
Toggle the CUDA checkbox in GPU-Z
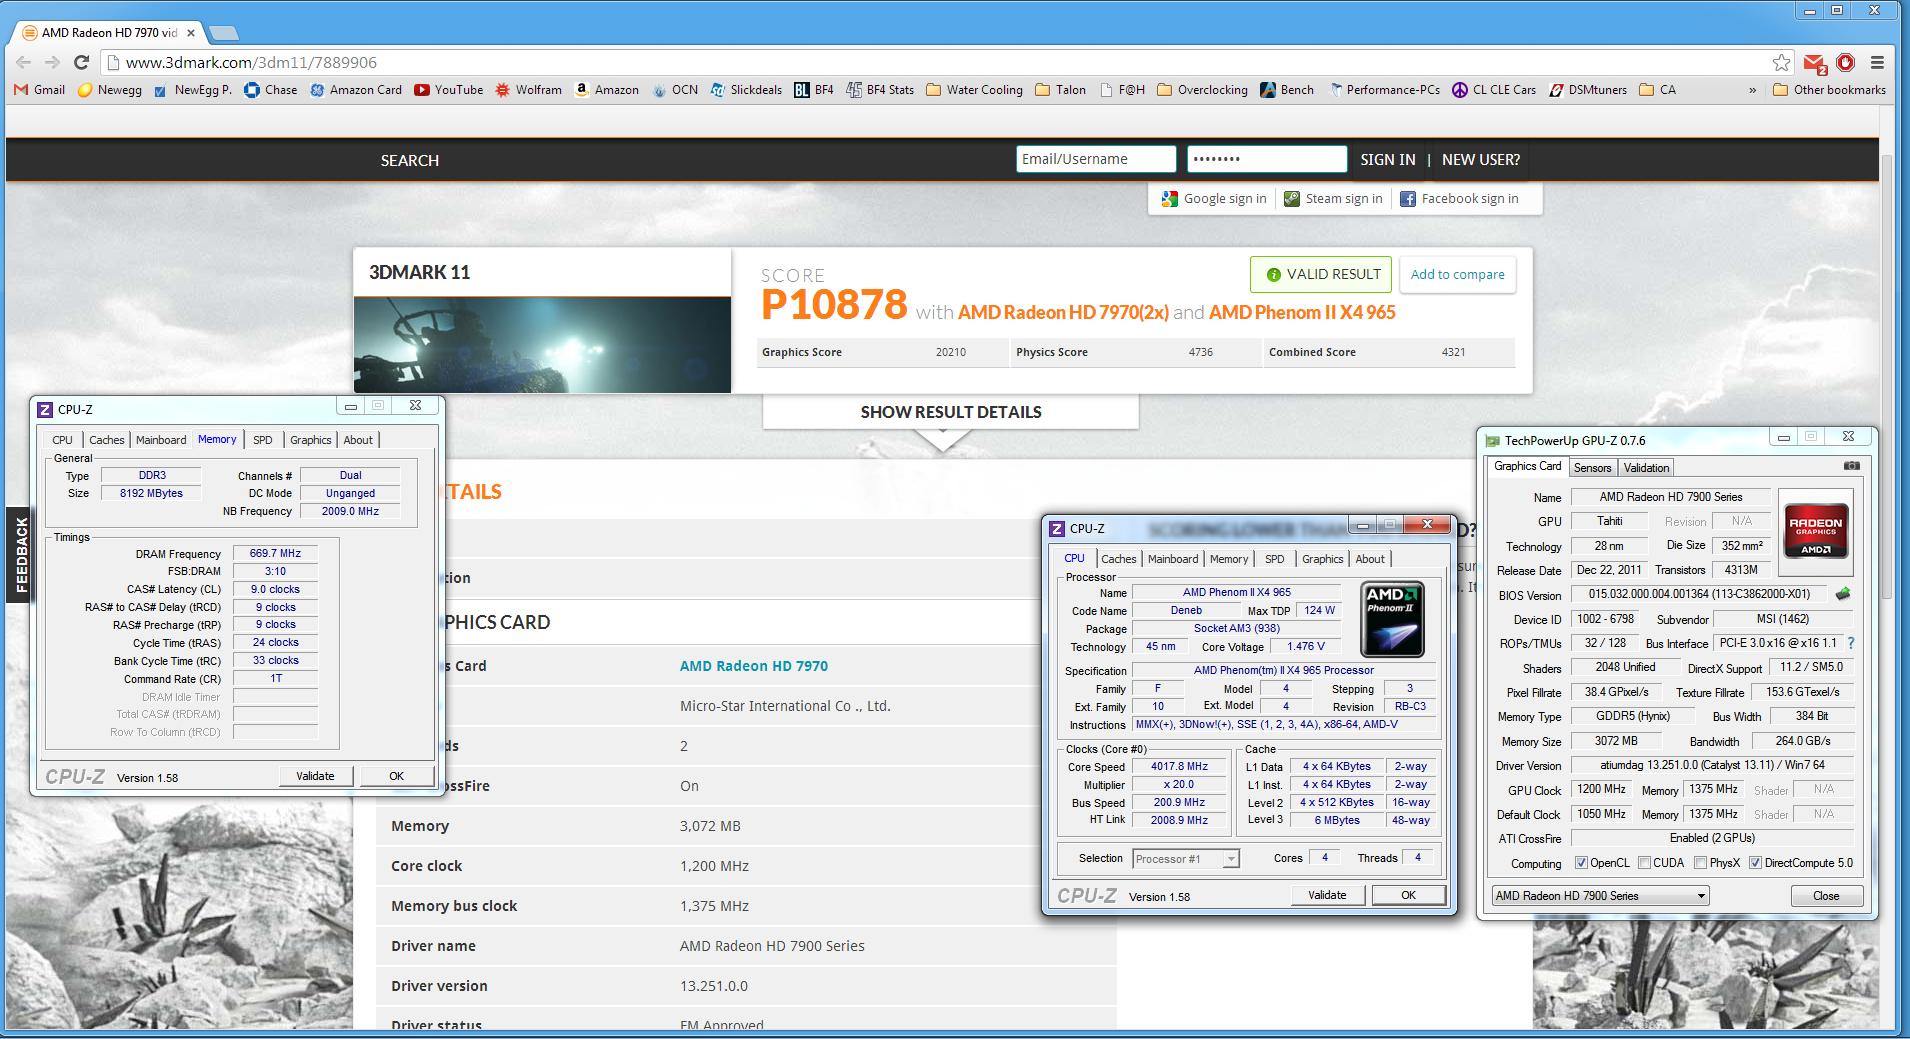(1644, 863)
